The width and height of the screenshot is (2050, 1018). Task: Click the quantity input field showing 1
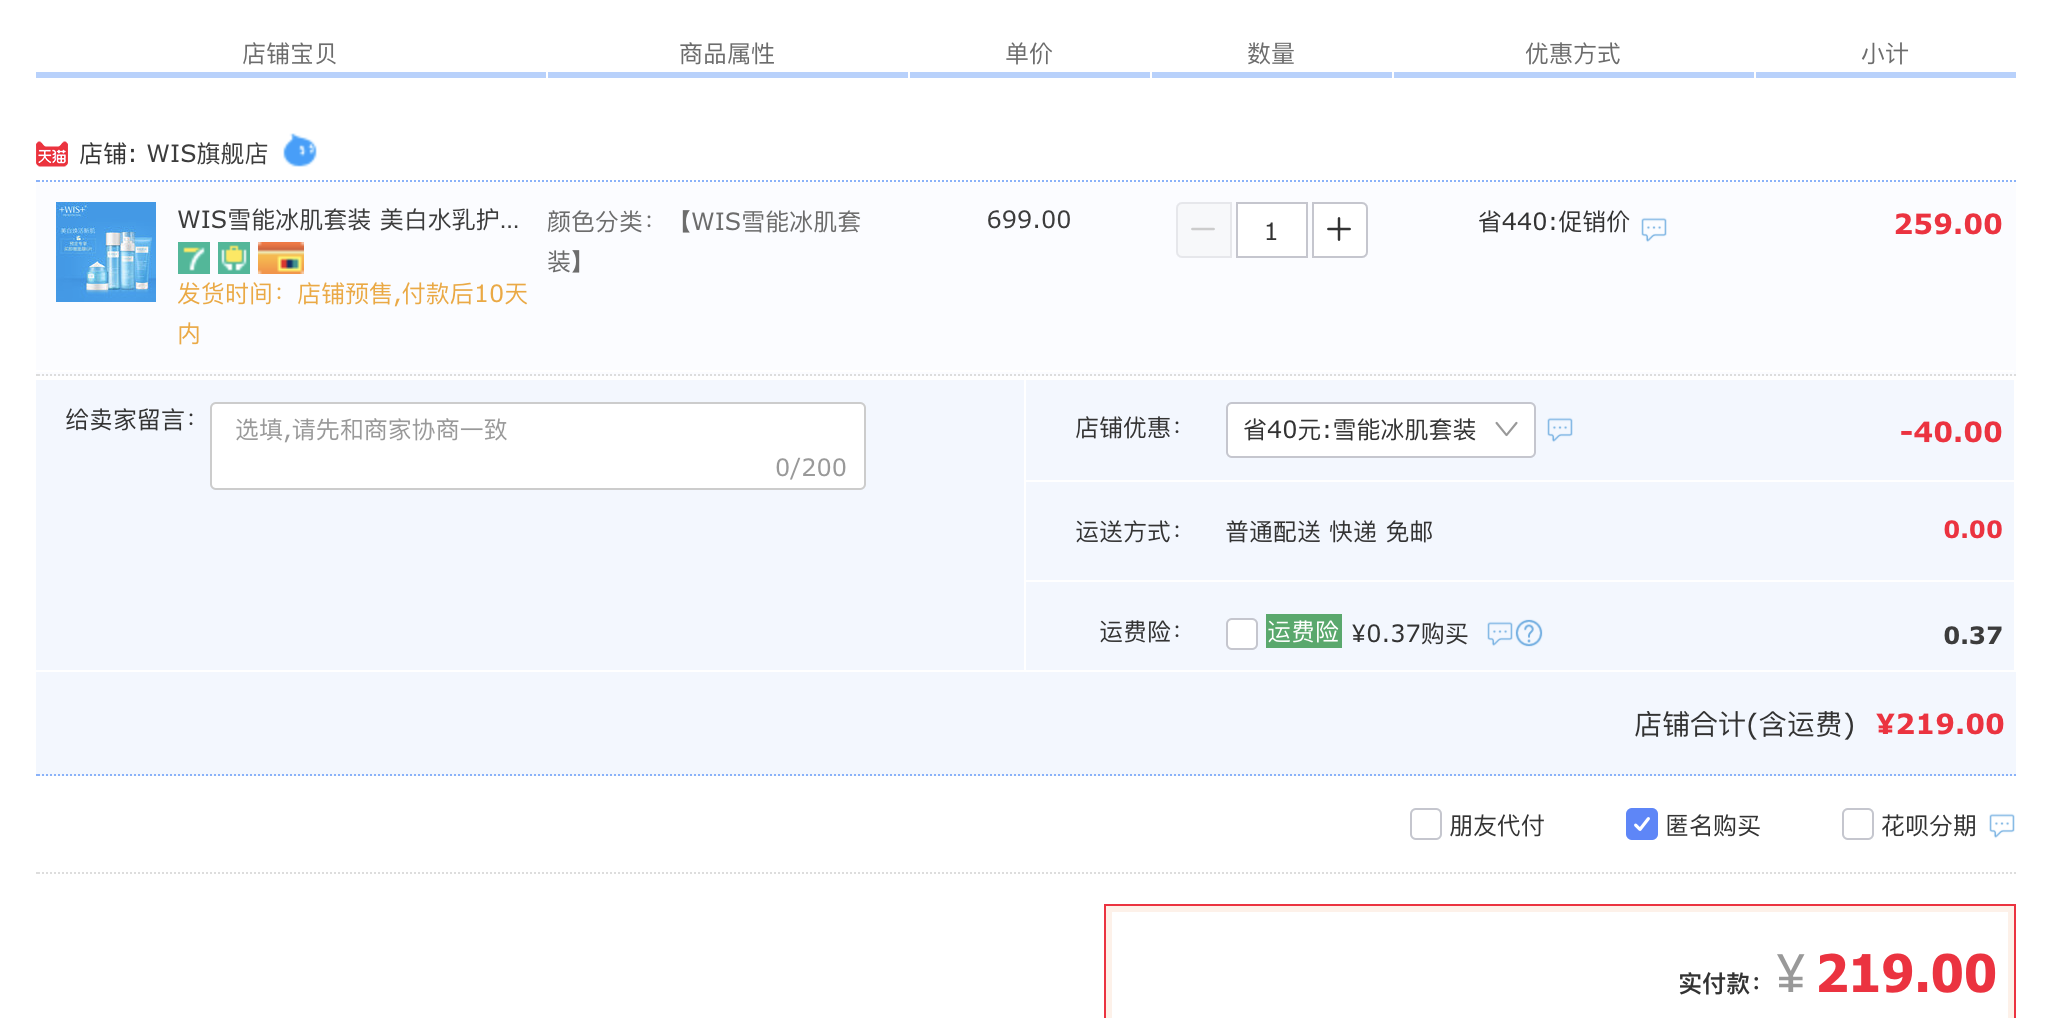coord(1272,230)
